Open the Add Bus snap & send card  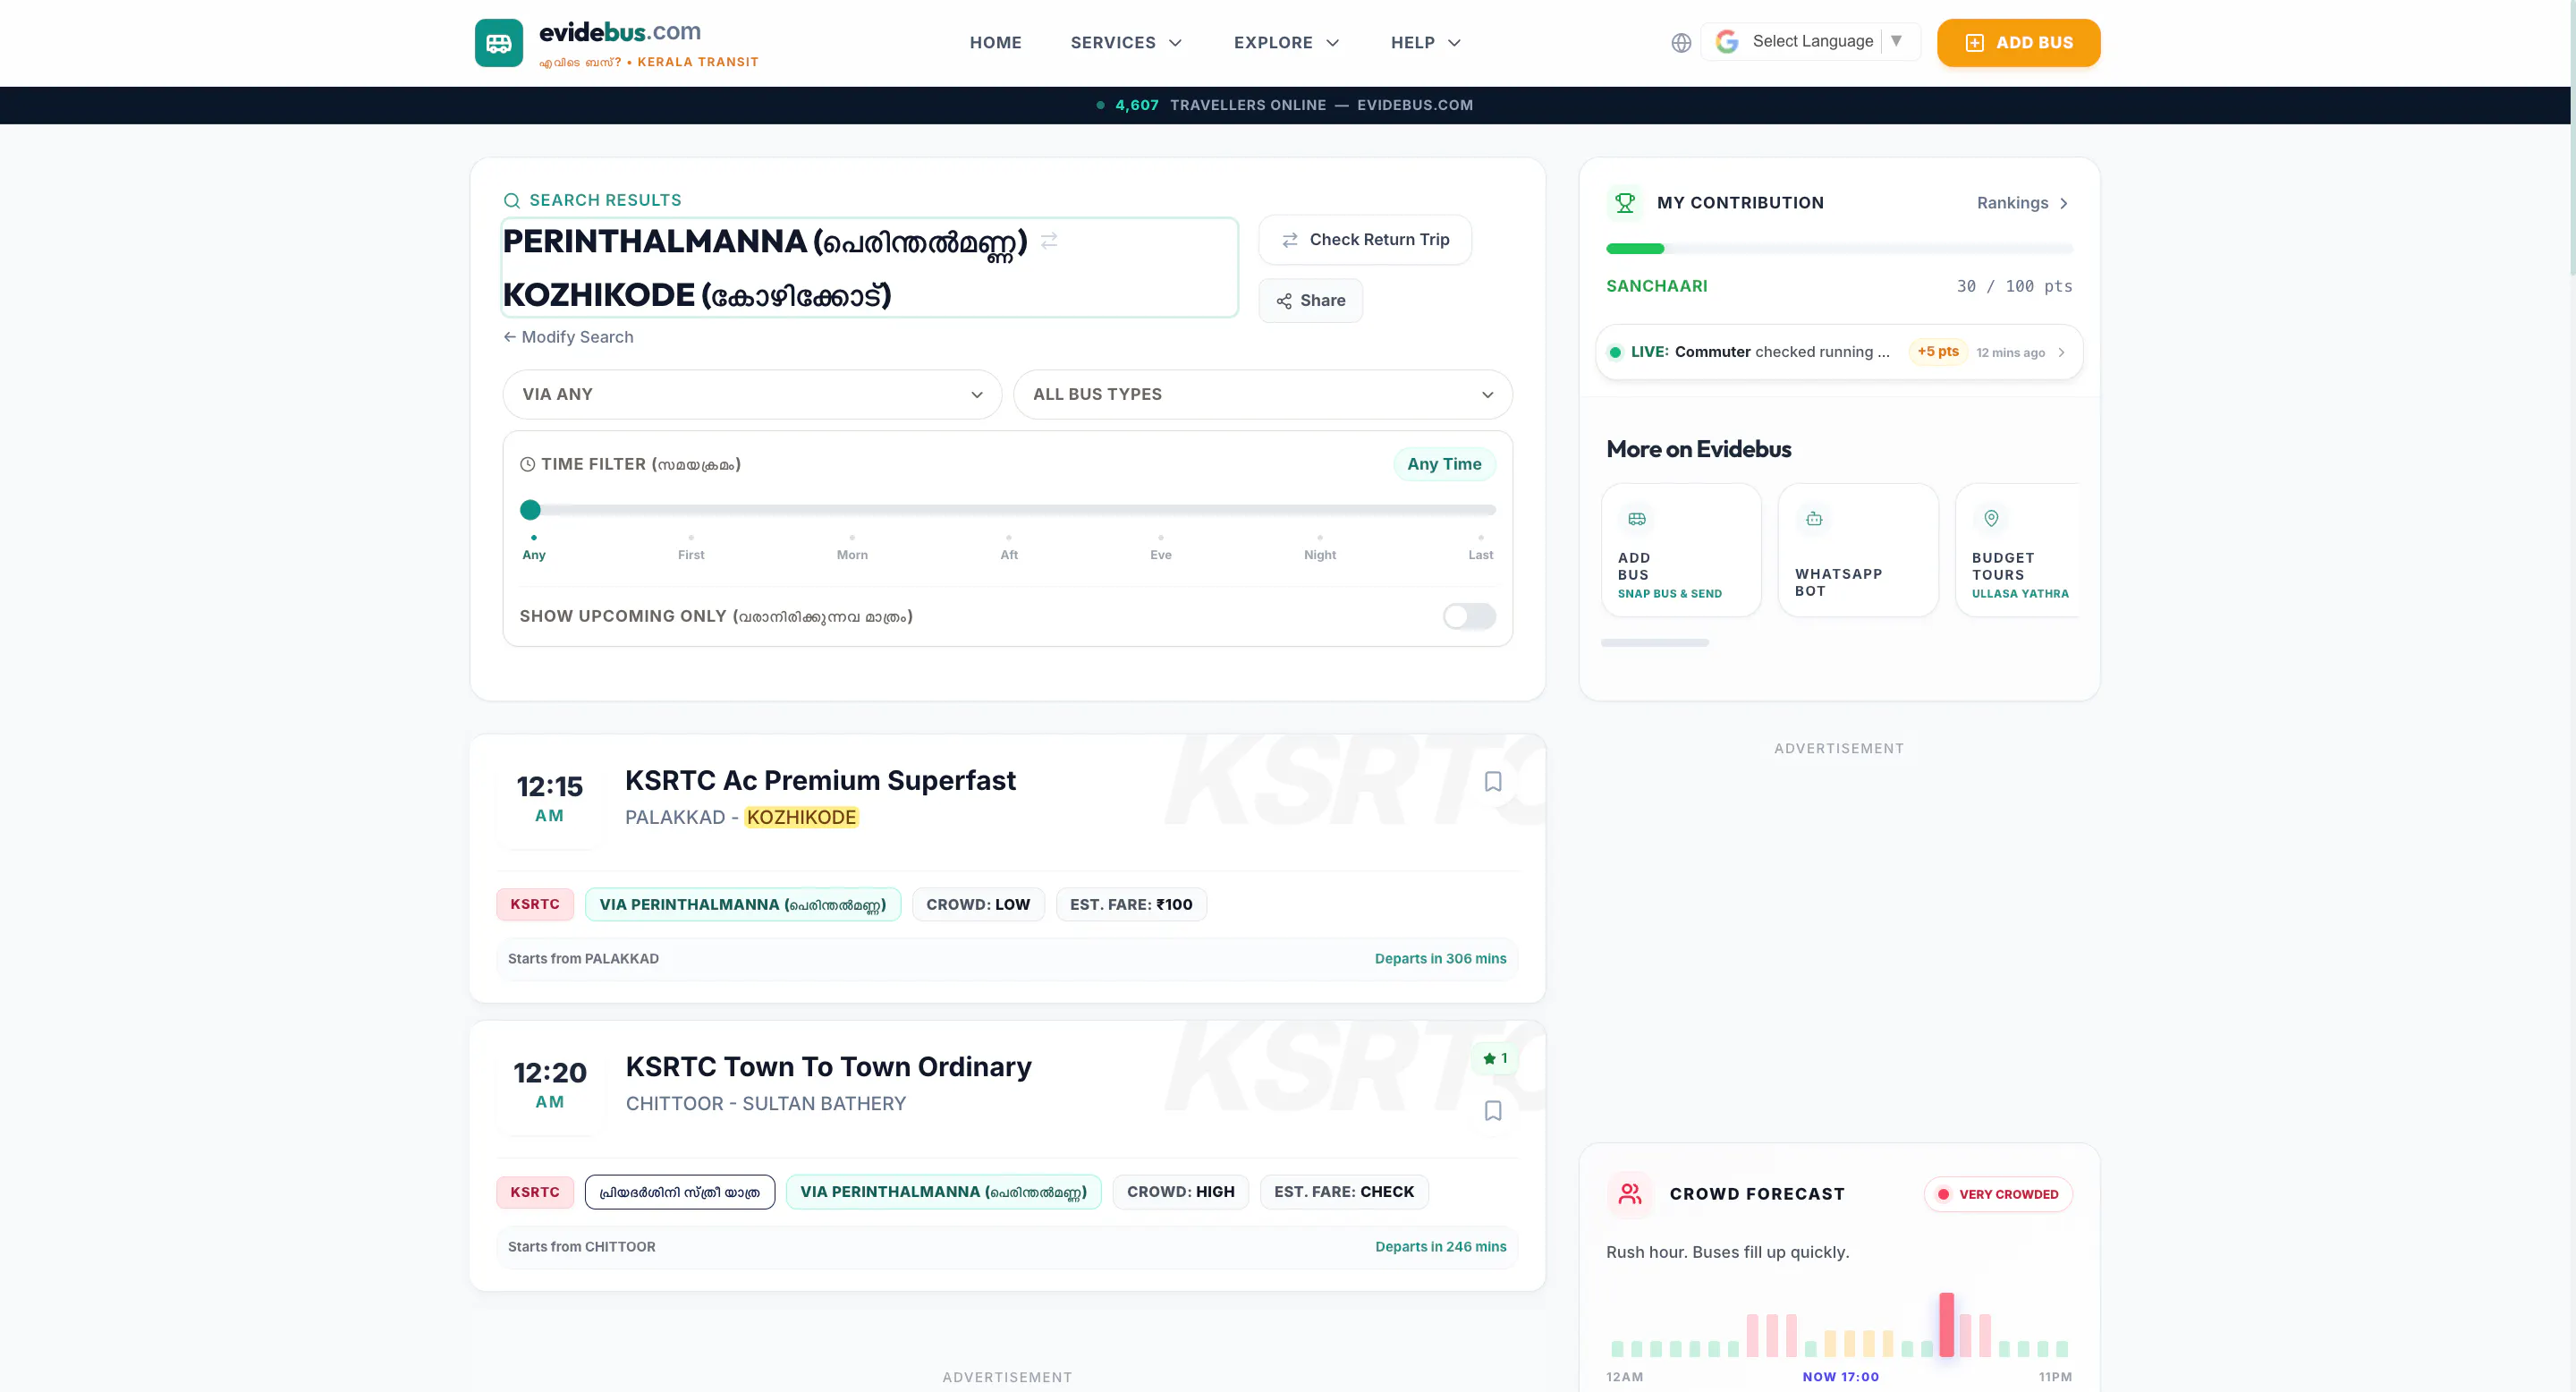pos(1680,550)
